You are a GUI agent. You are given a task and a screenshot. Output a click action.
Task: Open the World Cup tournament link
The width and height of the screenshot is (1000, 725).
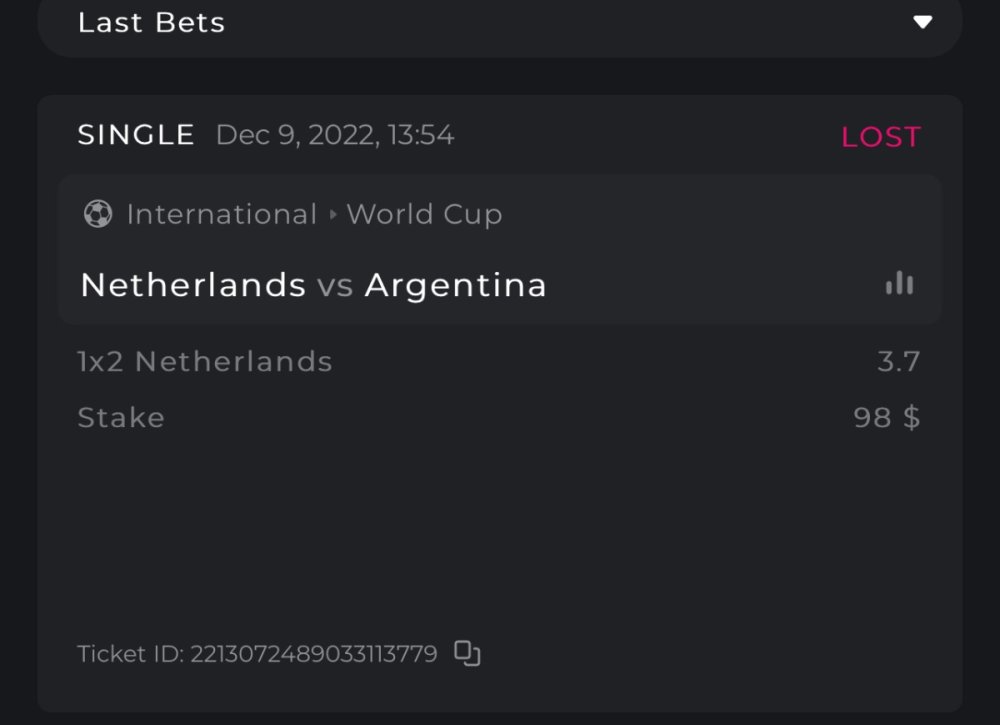[424, 214]
